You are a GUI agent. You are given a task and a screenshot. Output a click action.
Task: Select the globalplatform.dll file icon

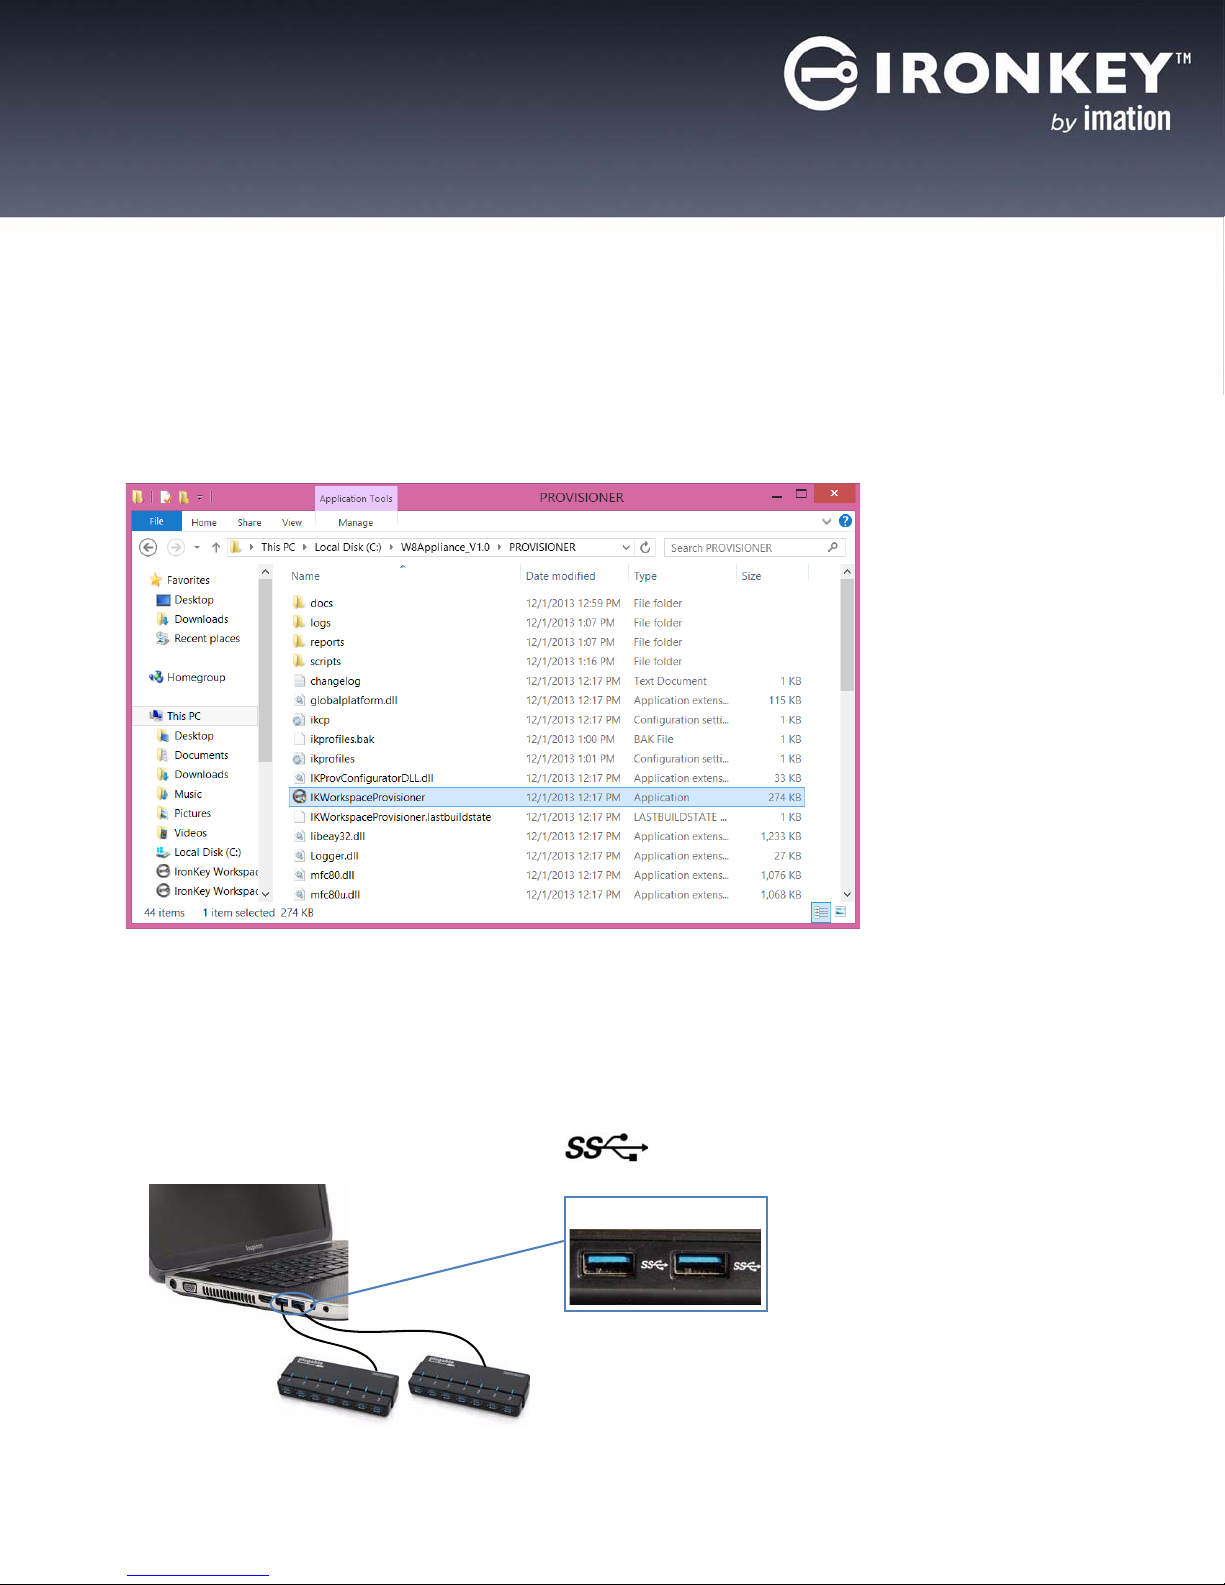point(299,700)
